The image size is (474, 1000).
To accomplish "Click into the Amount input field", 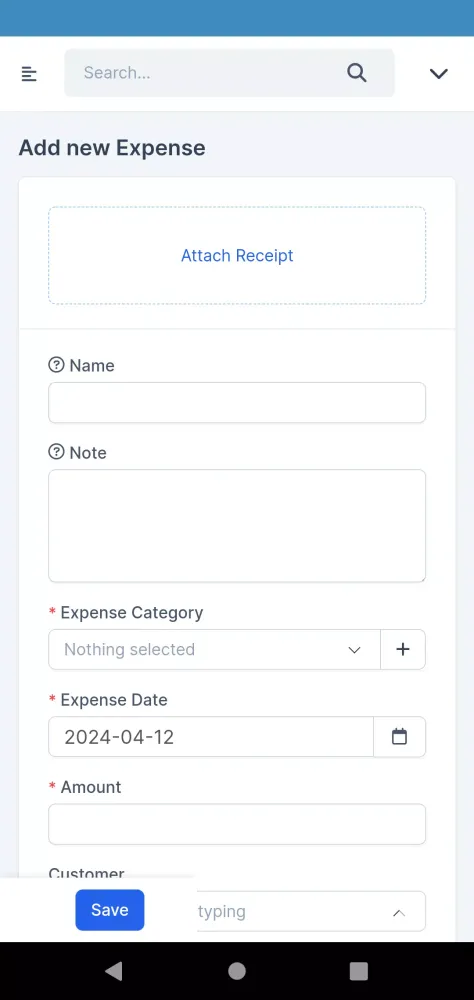I will coord(237,824).
